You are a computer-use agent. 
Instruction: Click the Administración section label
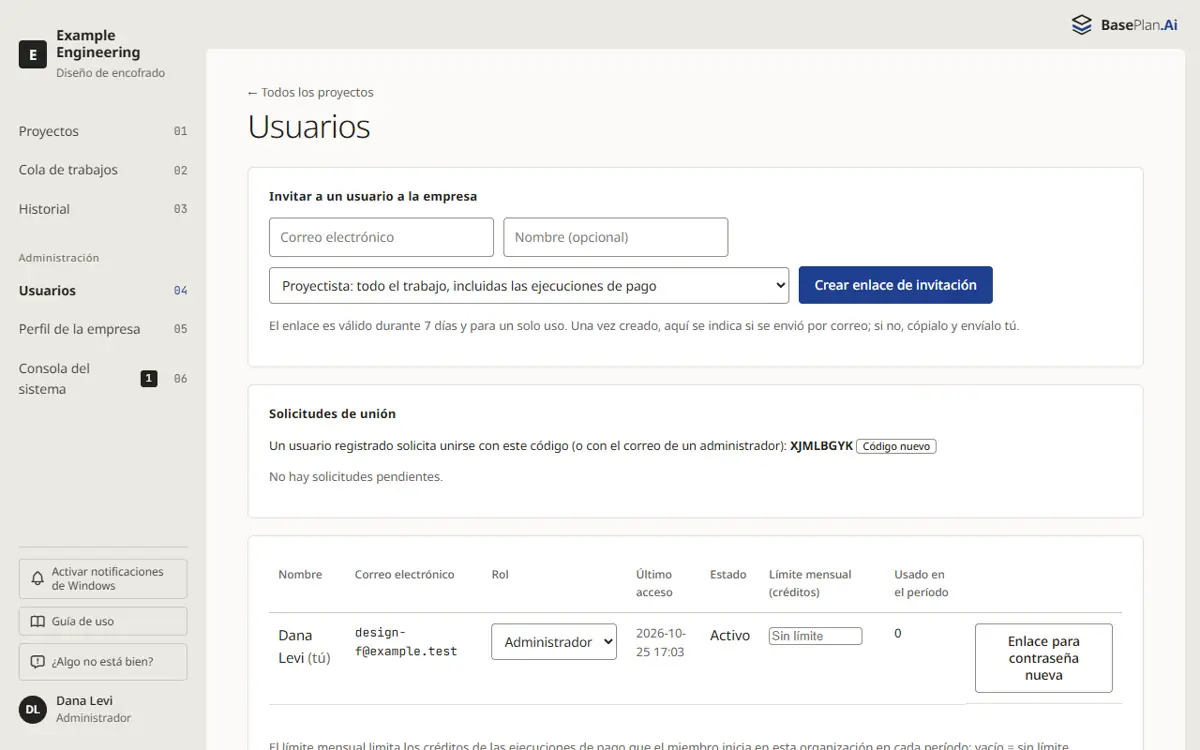[x=59, y=258]
